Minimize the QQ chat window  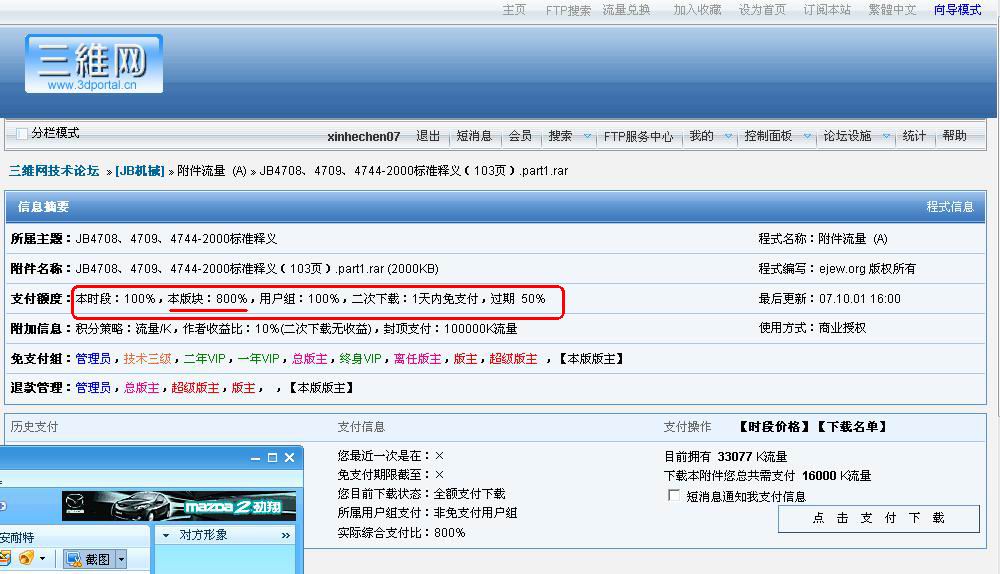pyautogui.click(x=255, y=458)
